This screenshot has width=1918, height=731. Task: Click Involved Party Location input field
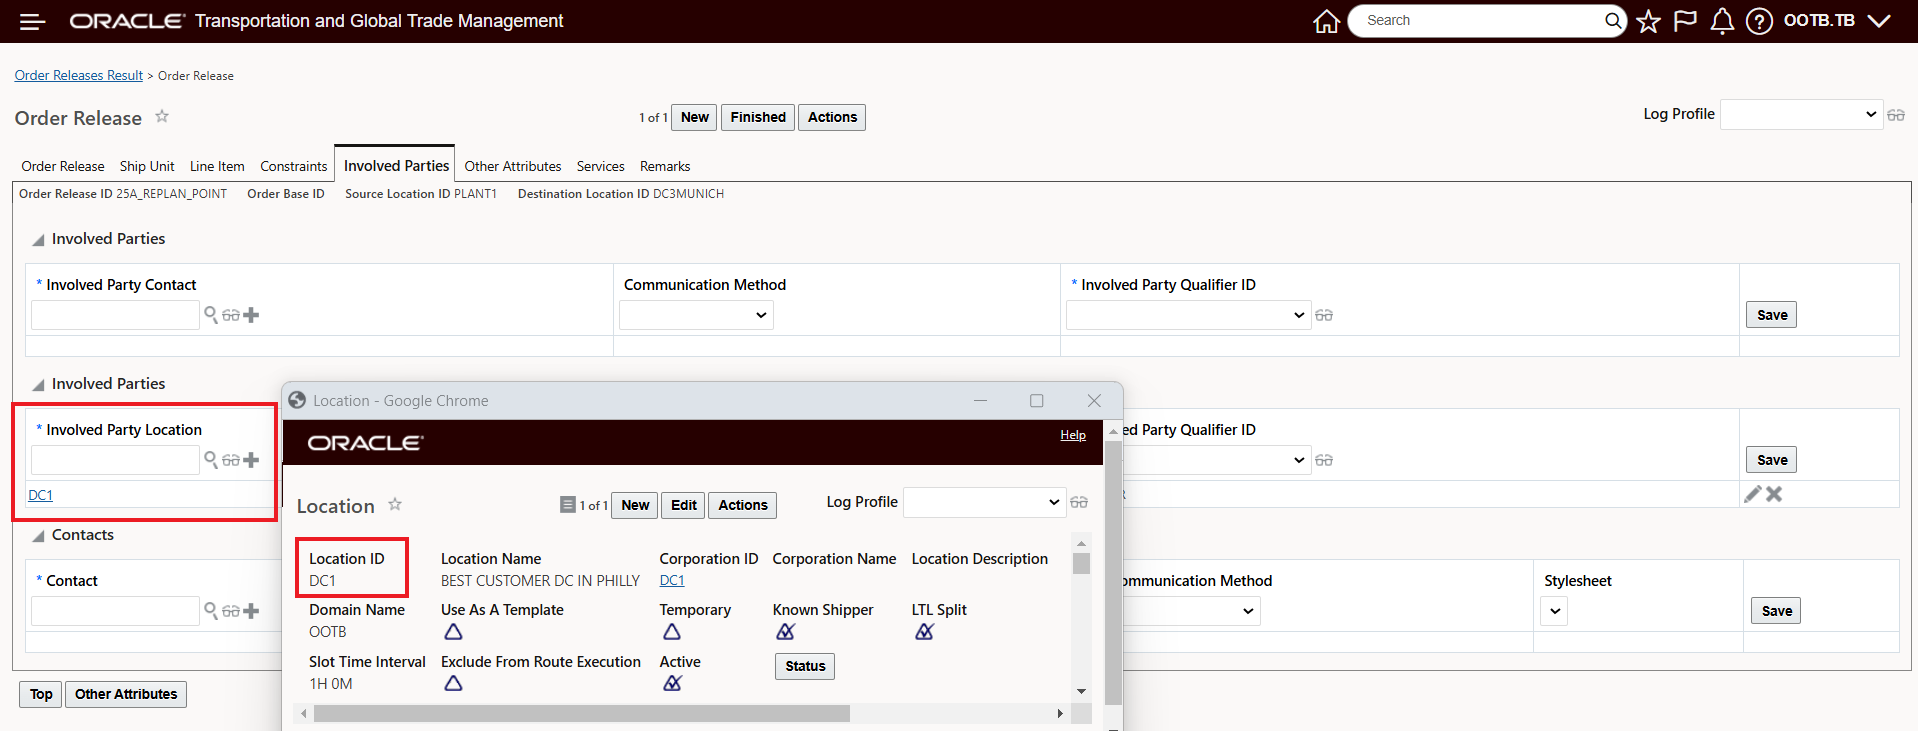[x=115, y=460]
